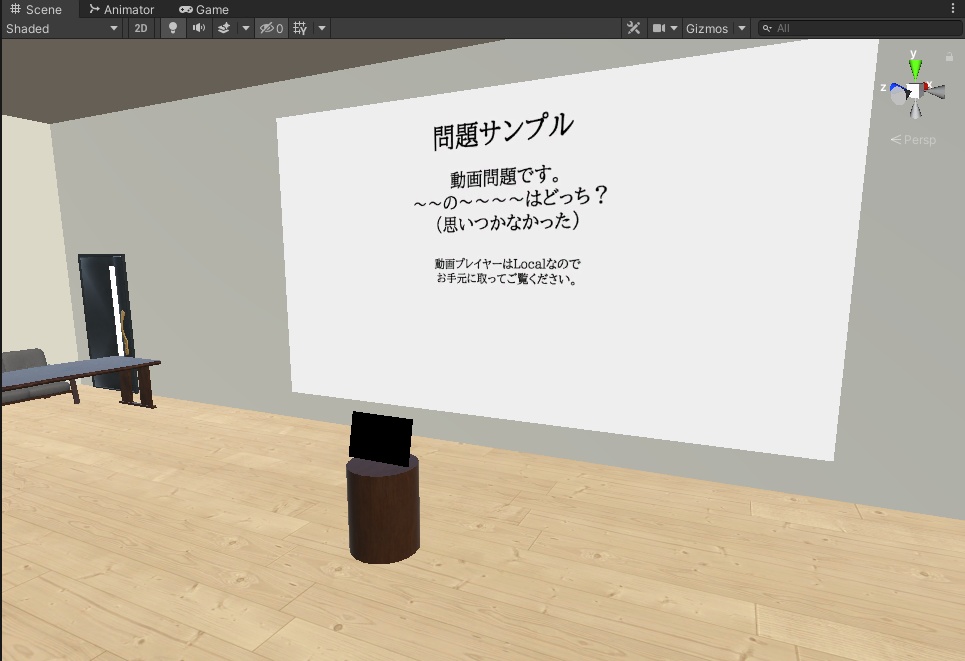The height and width of the screenshot is (661, 965).
Task: Click the scene effects icon
Action: [225, 28]
